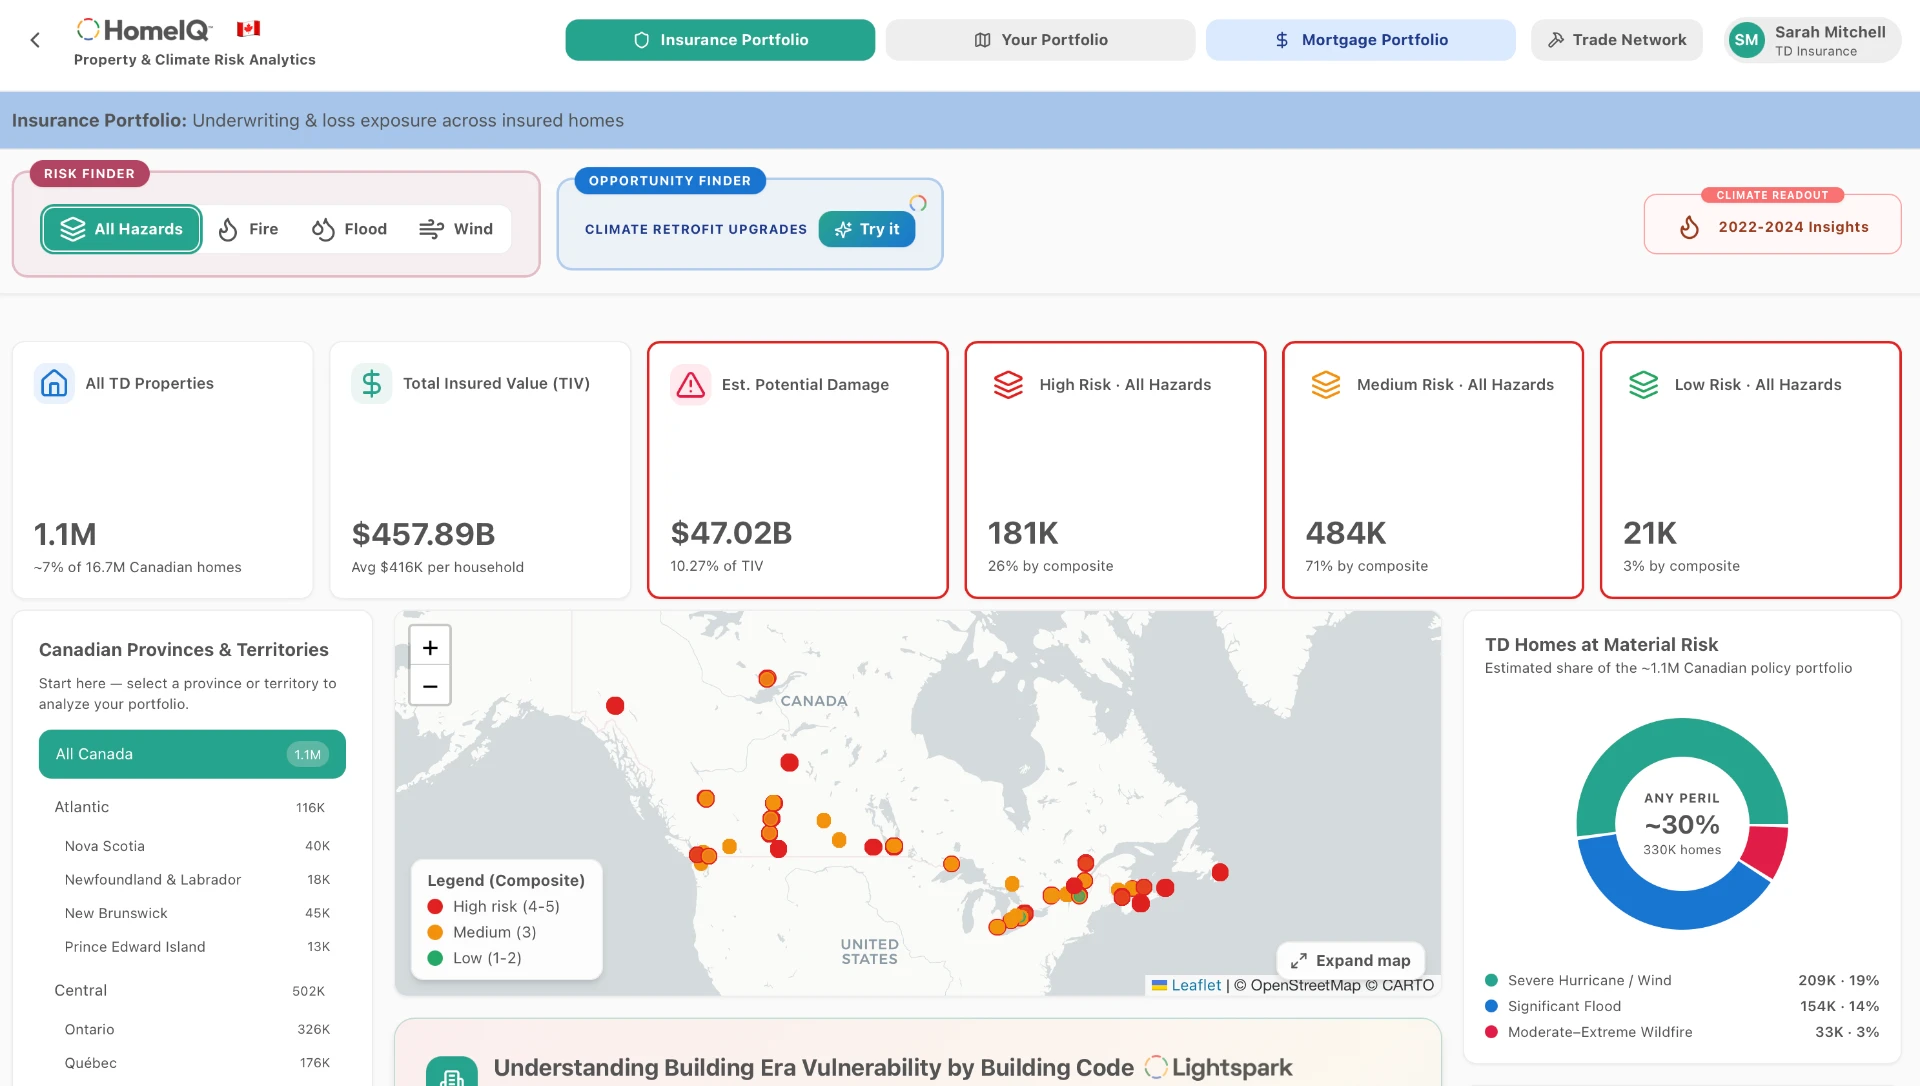
Task: Click the HomeIQ logo
Action: pos(144,30)
